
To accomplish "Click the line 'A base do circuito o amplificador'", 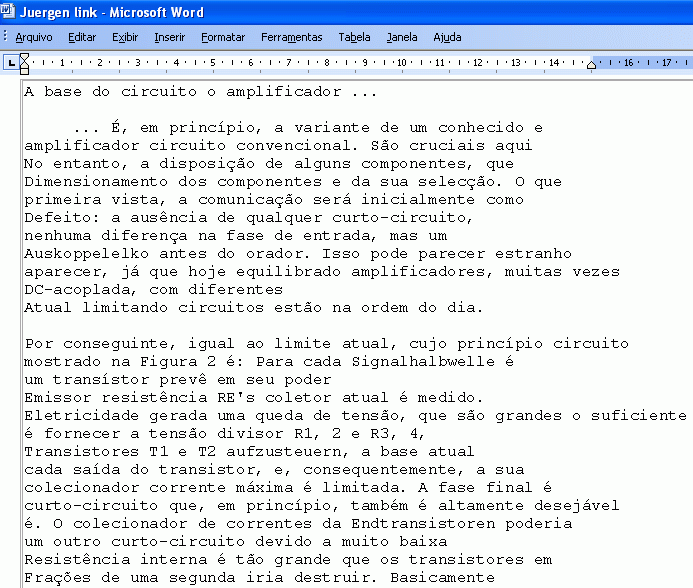I will [x=200, y=92].
